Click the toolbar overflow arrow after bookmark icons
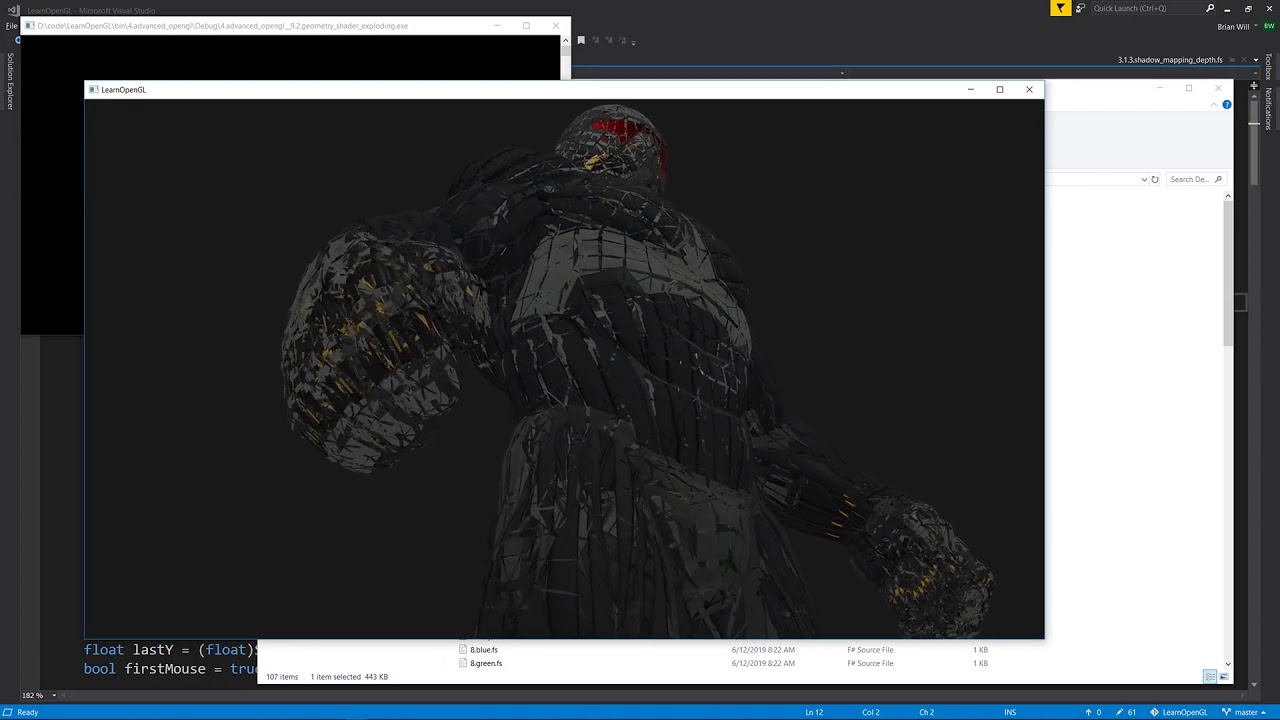This screenshot has width=1280, height=720. tap(633, 42)
